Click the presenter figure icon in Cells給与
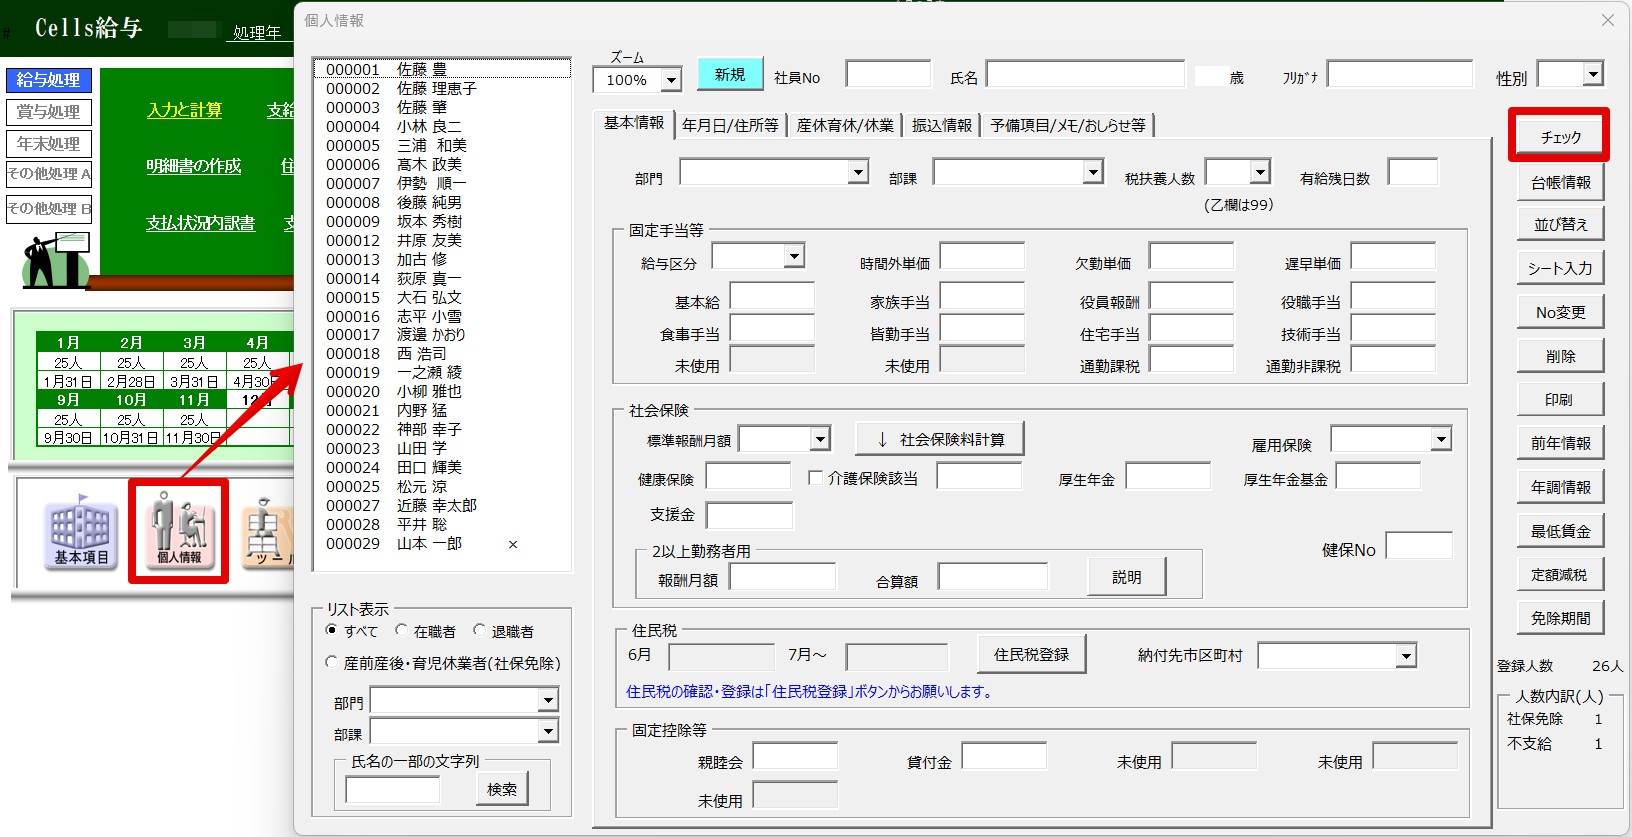The image size is (1632, 837). [x=56, y=260]
